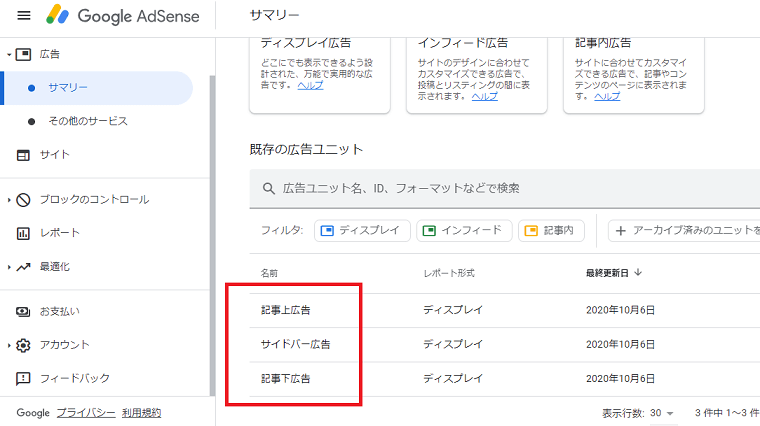Click the Google AdSense logo
The image size is (760, 426).
click(123, 16)
